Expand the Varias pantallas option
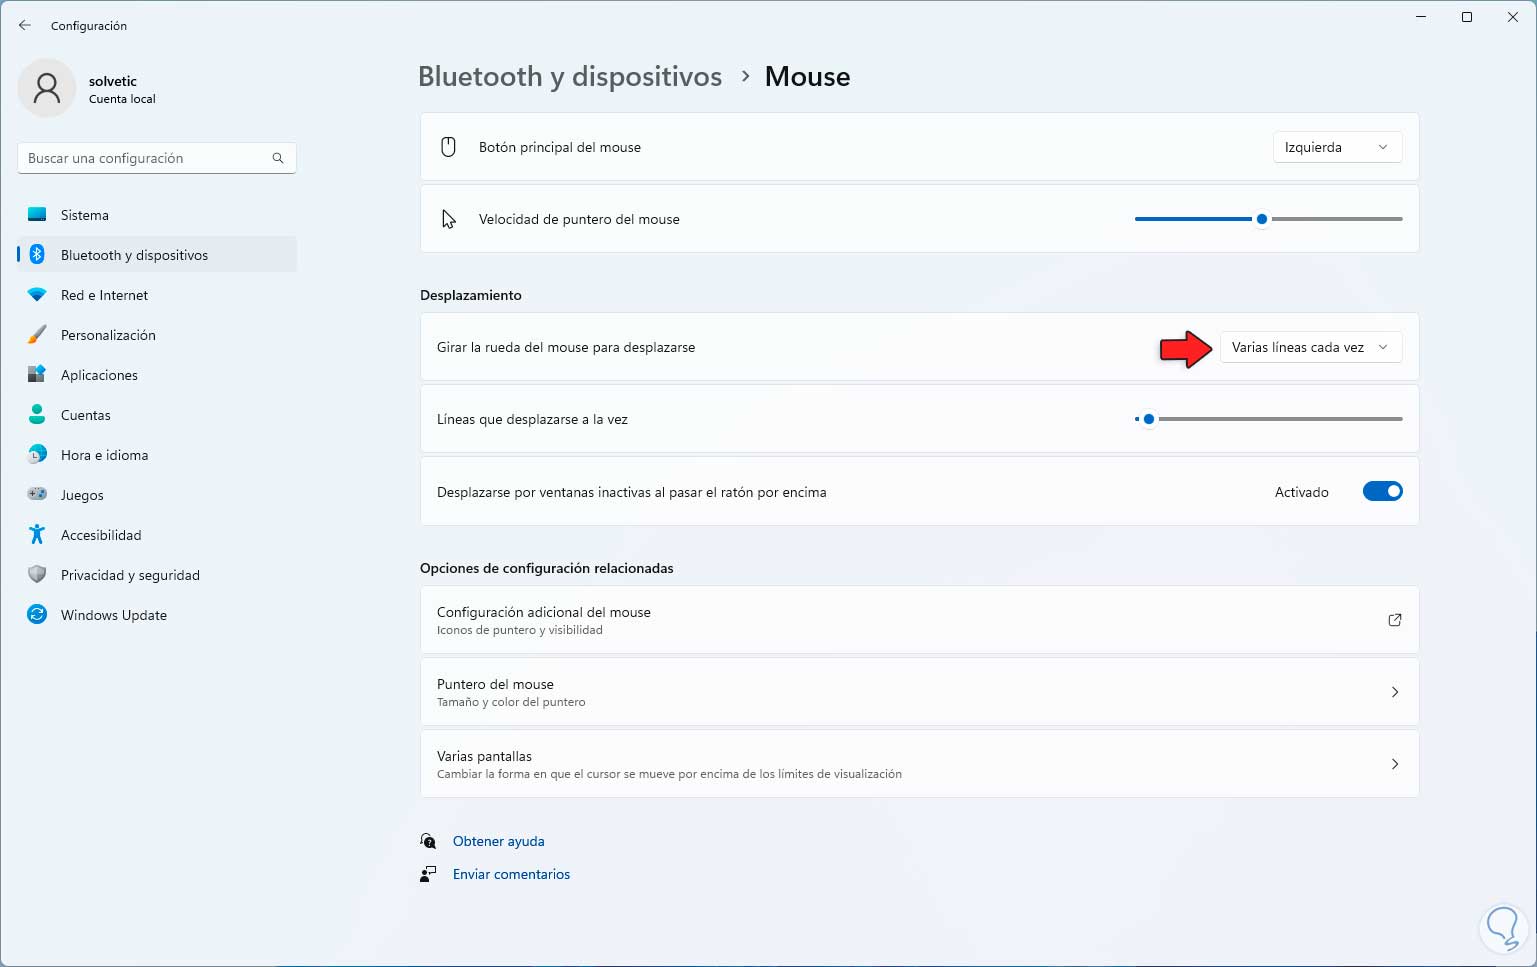This screenshot has width=1537, height=967. (1394, 764)
